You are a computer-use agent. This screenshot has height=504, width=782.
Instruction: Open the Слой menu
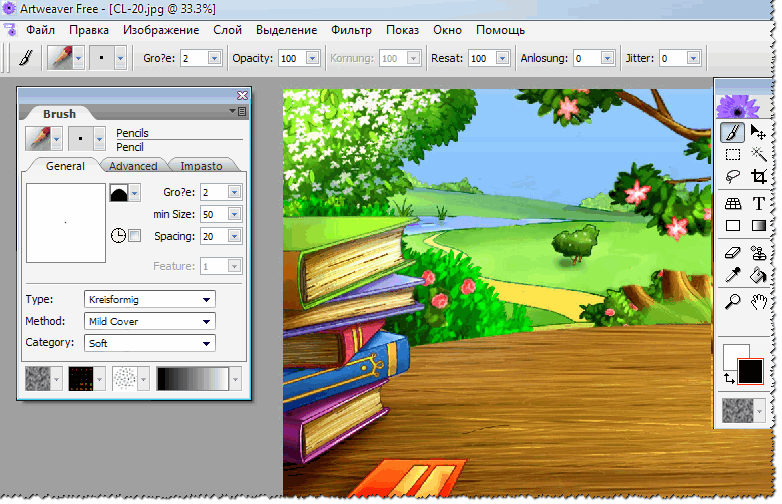tap(227, 30)
